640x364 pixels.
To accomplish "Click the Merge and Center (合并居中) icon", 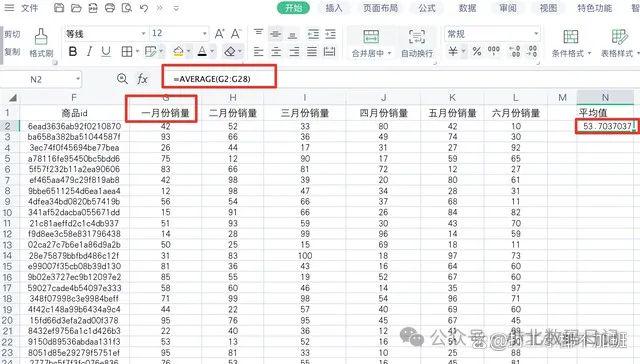I will coord(371,37).
